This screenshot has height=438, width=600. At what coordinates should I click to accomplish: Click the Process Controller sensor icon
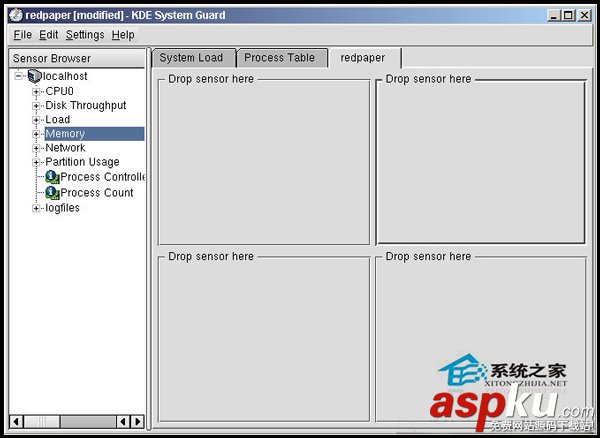tap(52, 177)
